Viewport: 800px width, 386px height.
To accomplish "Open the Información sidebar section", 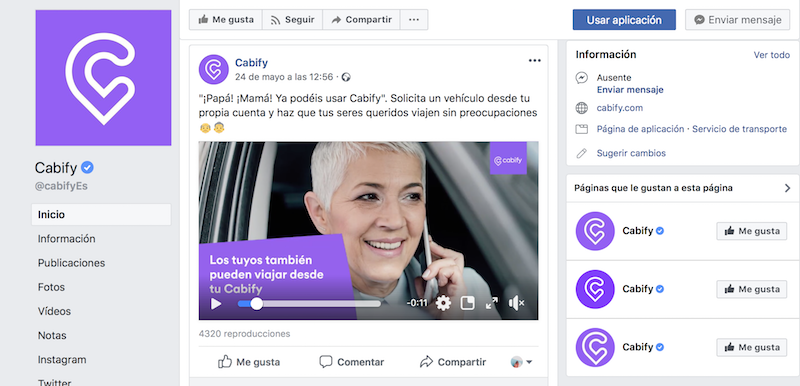I will (66, 239).
